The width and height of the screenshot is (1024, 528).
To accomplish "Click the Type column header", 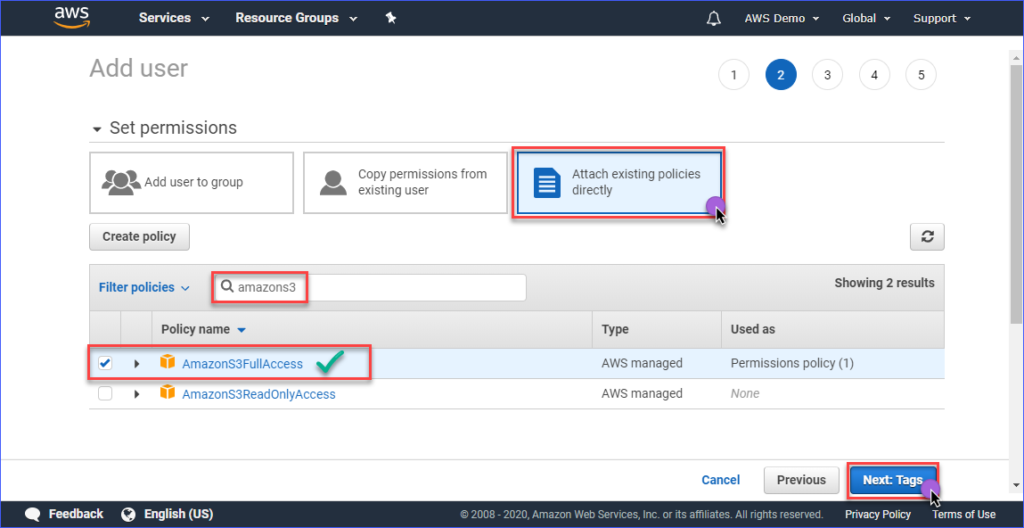I will pos(615,329).
